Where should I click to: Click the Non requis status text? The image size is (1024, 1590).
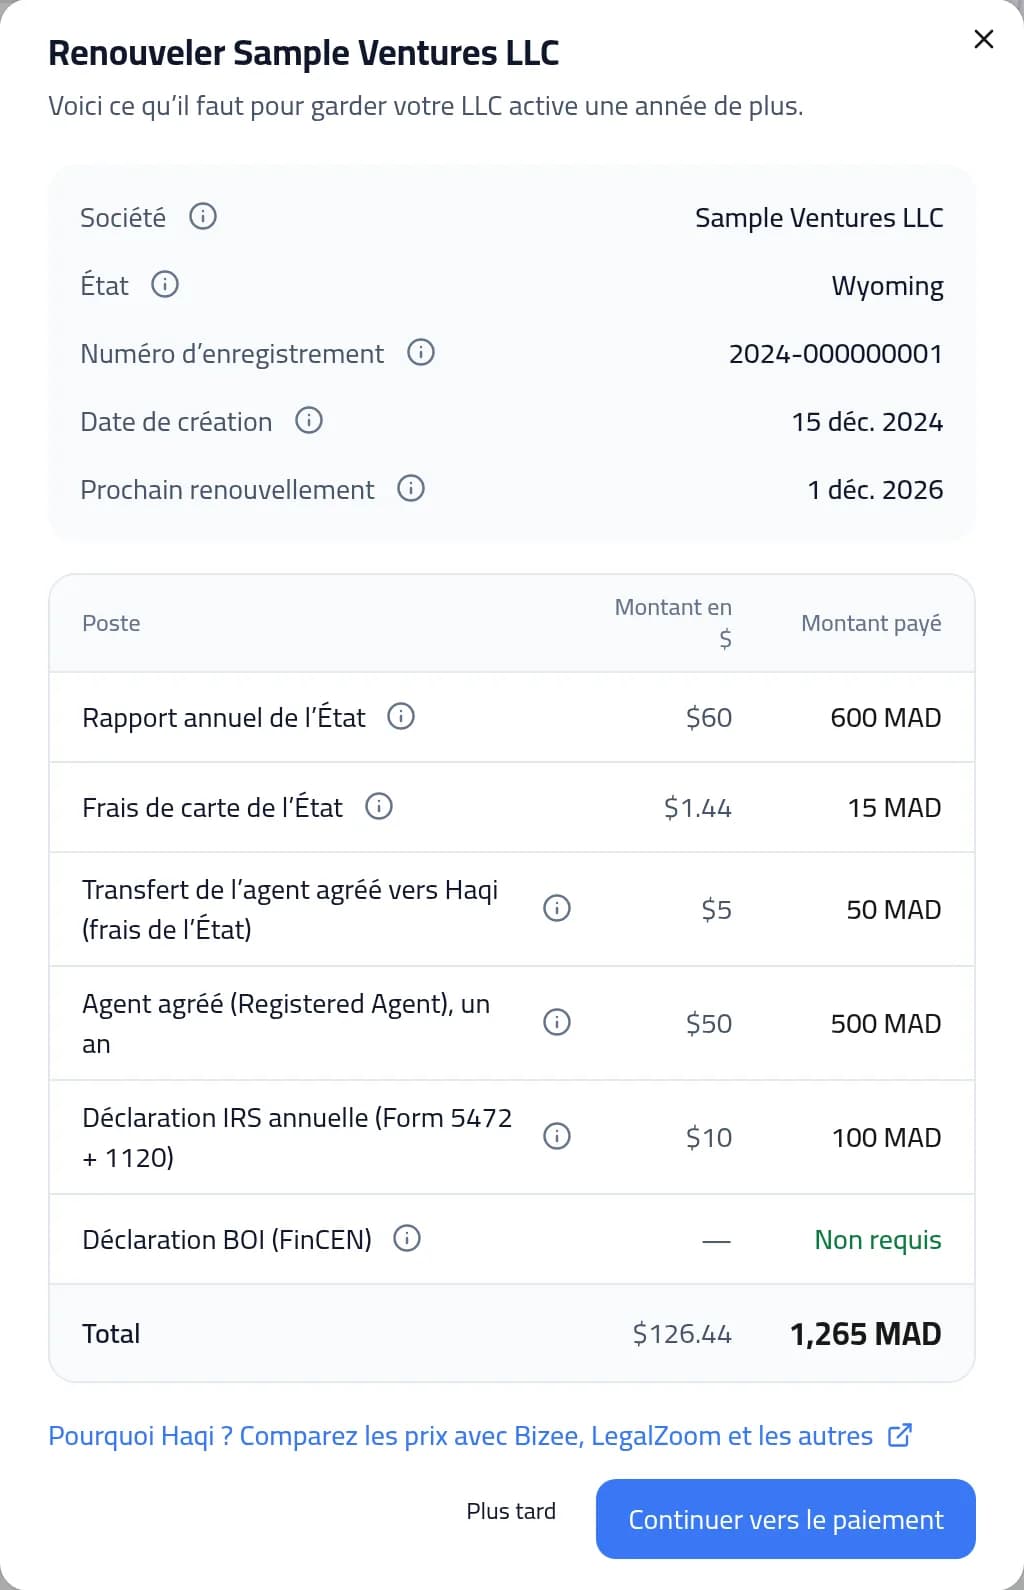[878, 1240]
